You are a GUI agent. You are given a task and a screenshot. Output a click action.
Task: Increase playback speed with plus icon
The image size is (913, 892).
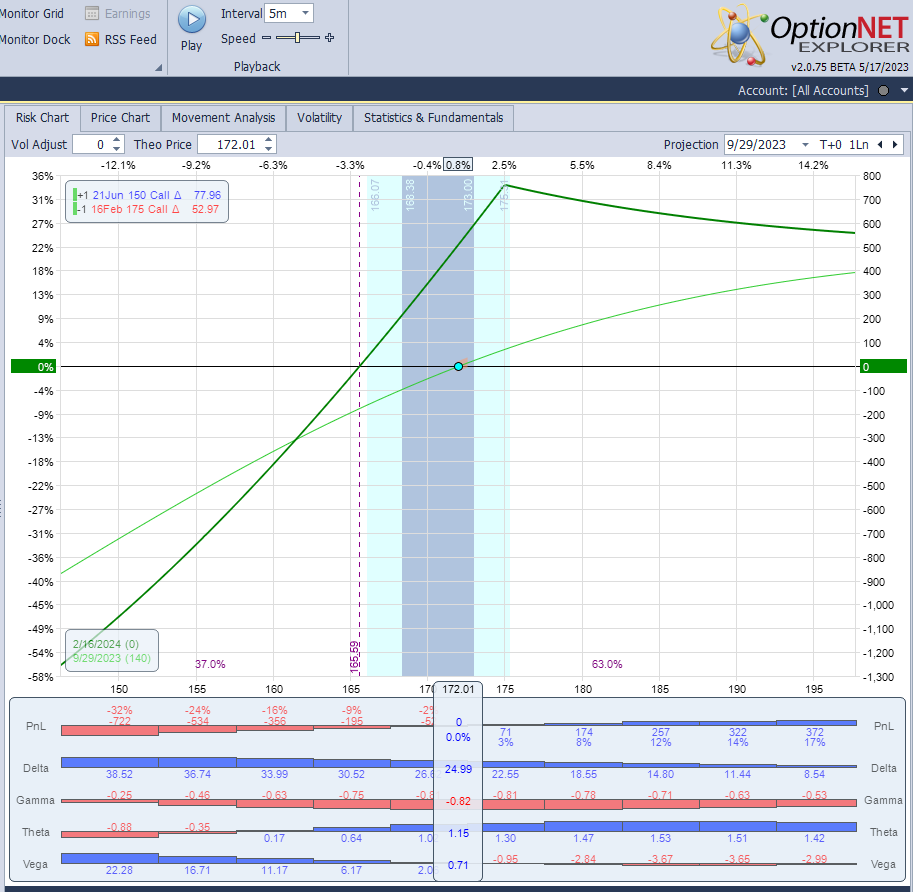click(329, 38)
